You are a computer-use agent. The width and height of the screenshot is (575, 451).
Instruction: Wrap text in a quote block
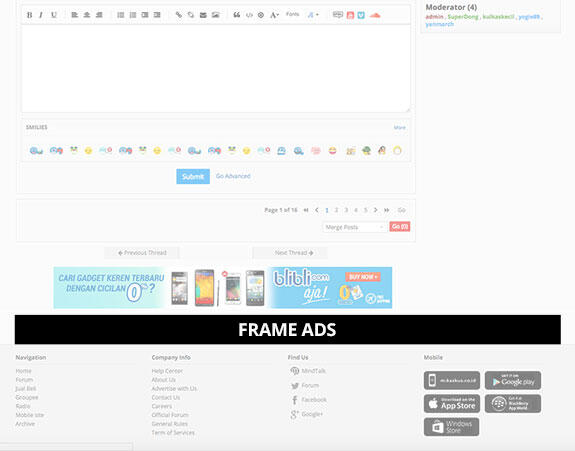(x=237, y=15)
